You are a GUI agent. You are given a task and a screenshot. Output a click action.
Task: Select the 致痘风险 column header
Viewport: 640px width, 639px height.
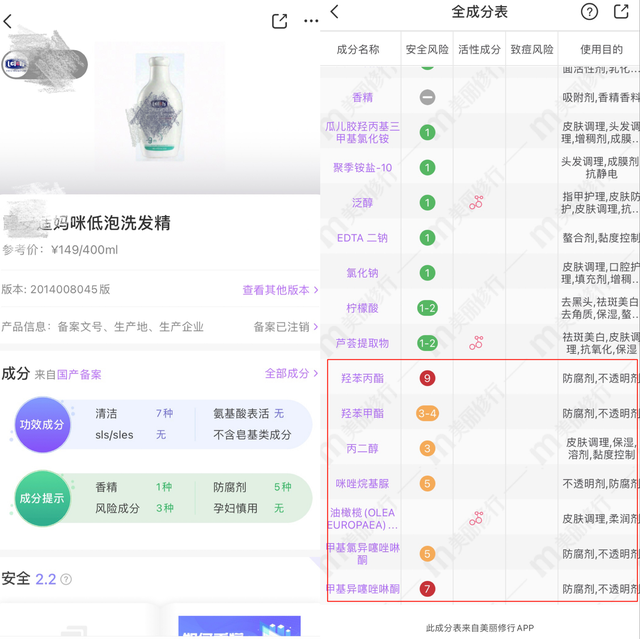click(x=532, y=49)
